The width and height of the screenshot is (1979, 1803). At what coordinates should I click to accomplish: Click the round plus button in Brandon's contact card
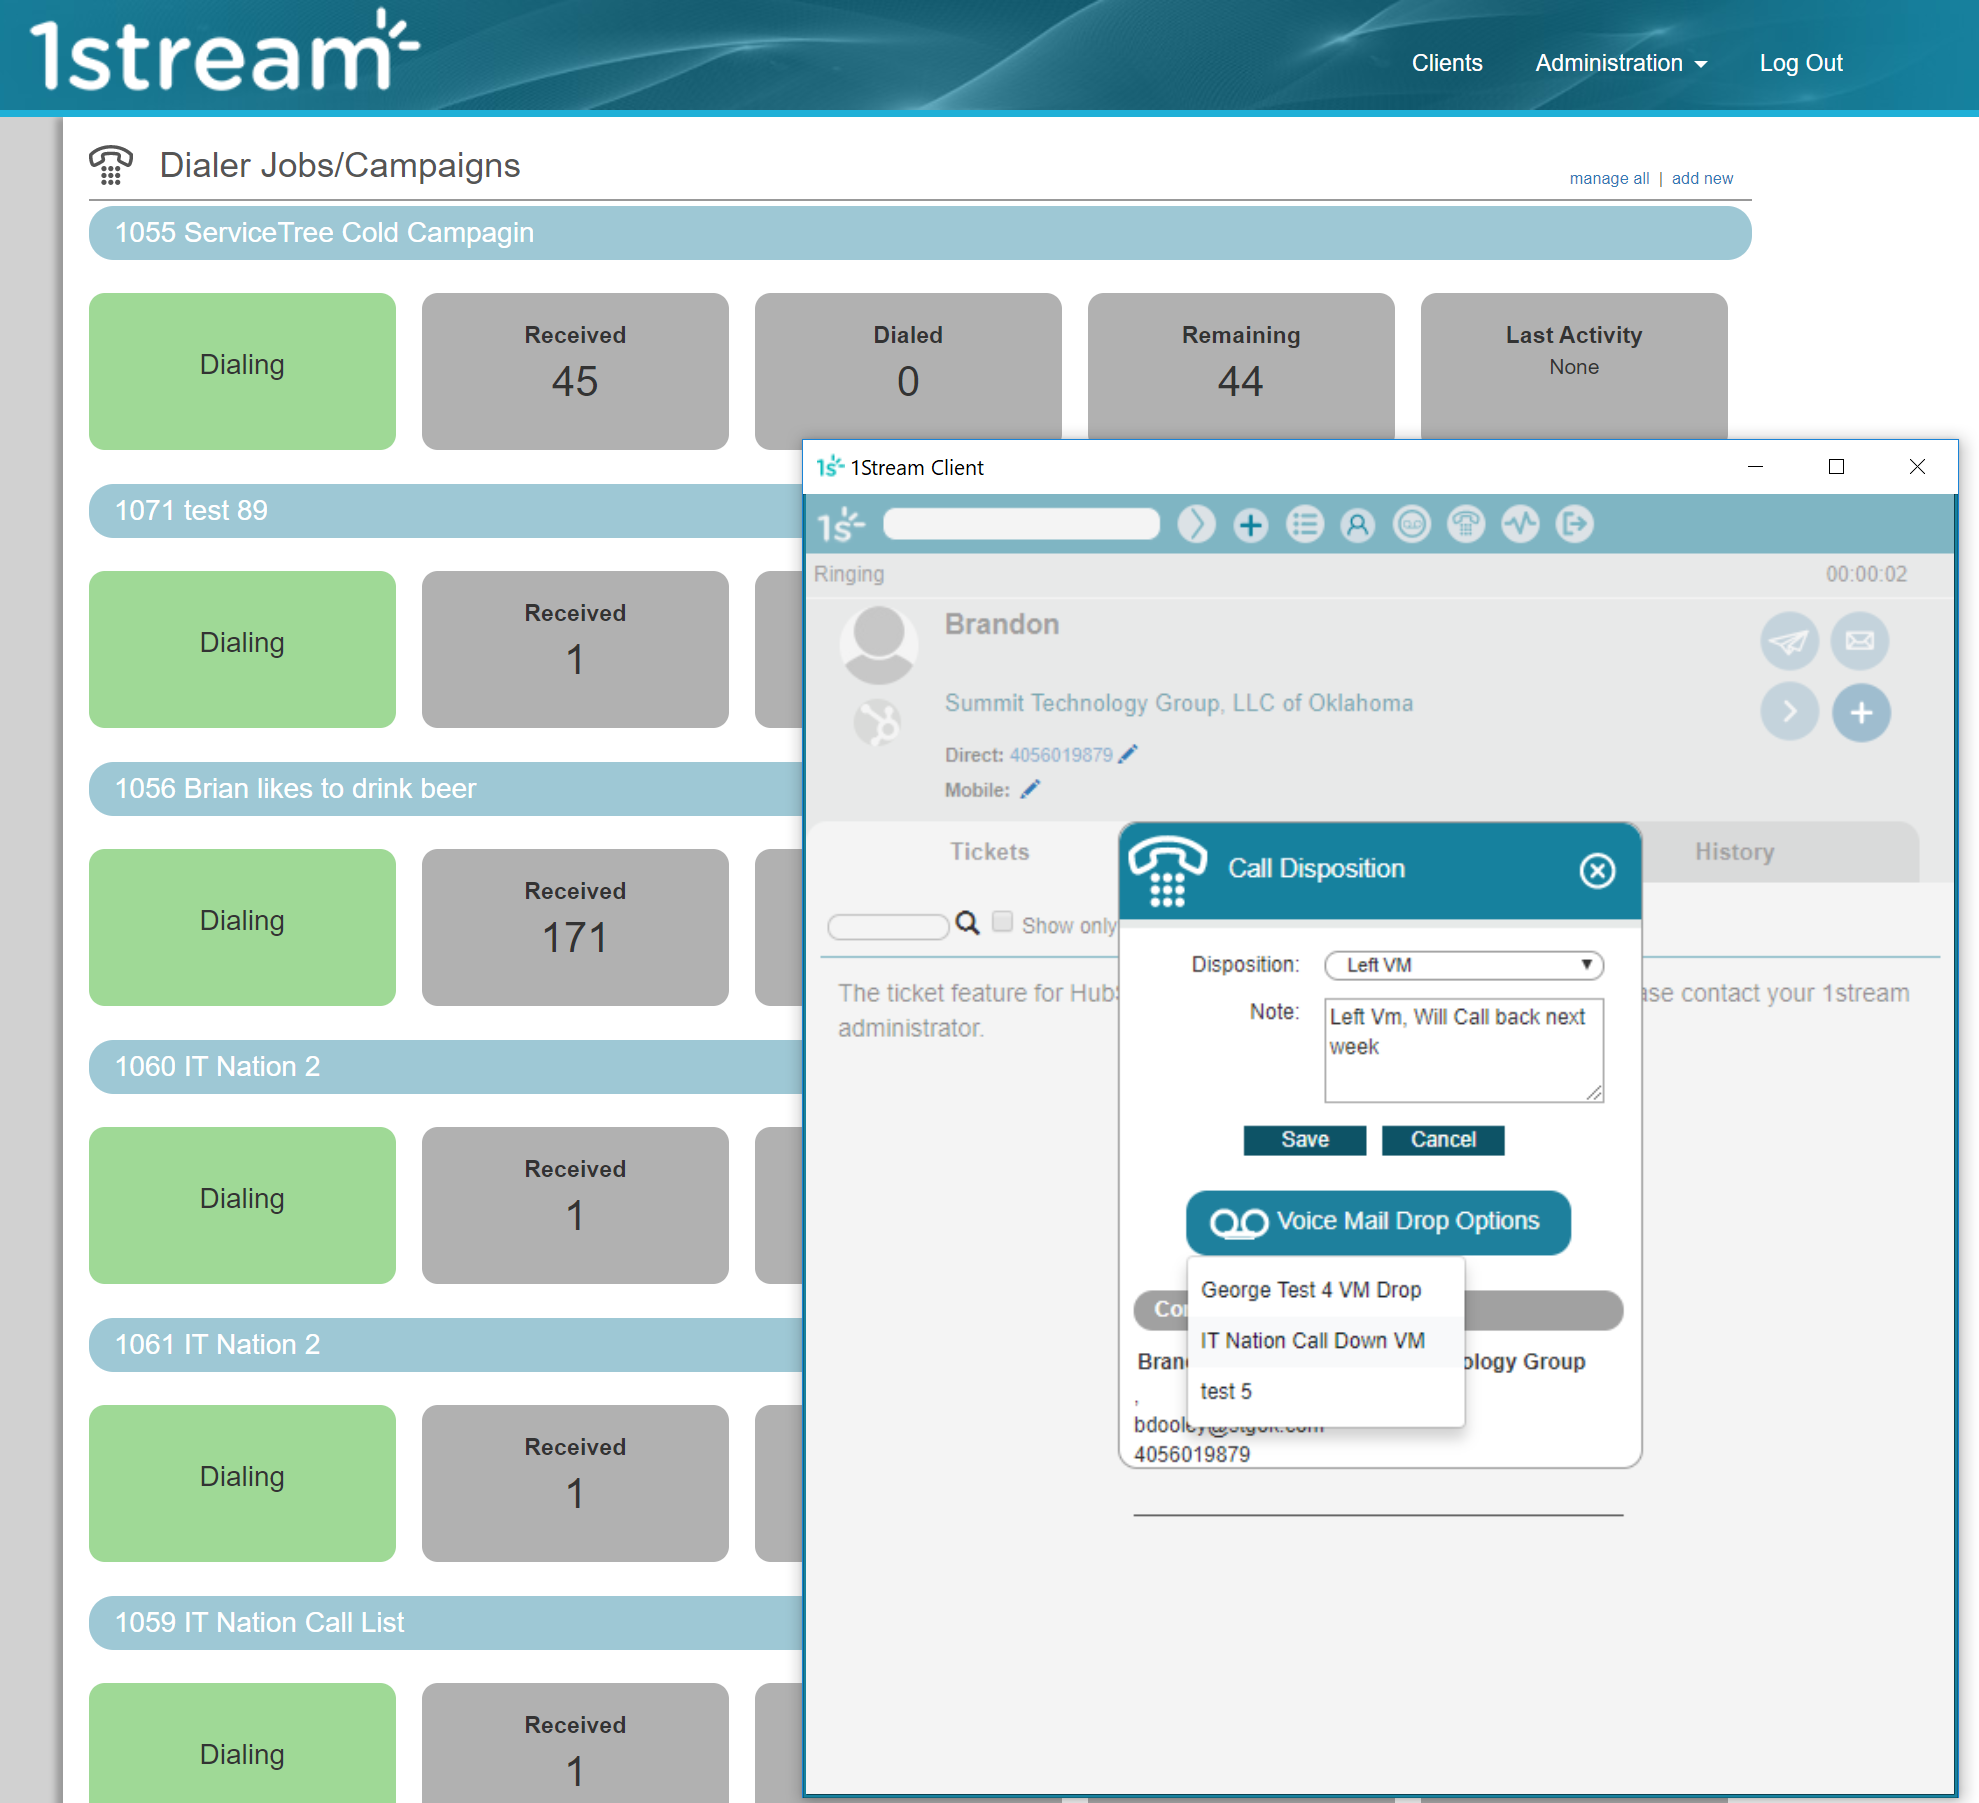point(1861,713)
